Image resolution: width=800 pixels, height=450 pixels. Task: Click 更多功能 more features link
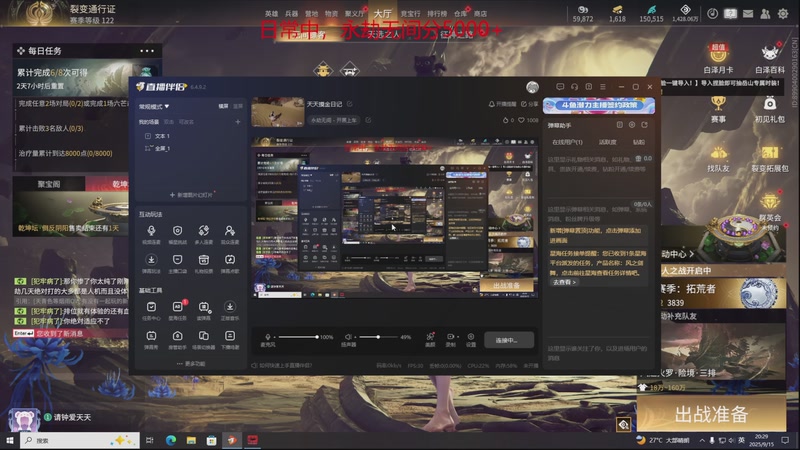click(x=191, y=364)
